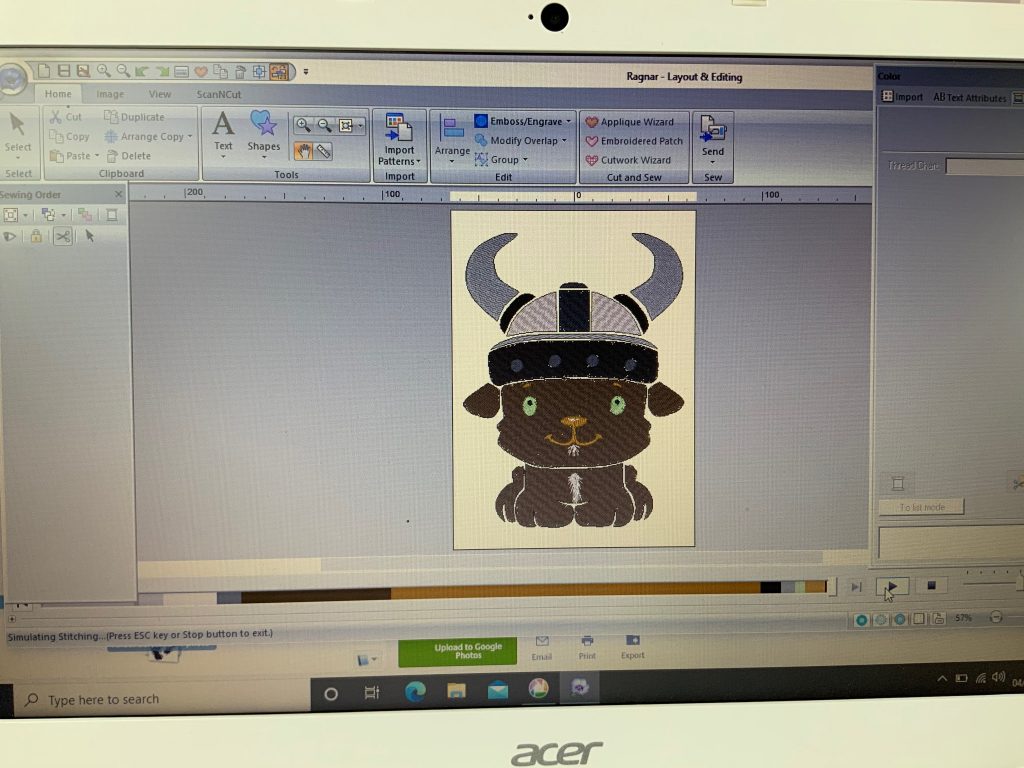1024x768 pixels.
Task: Expand the zoom options dropdown arrow in Tools
Action: pos(360,125)
